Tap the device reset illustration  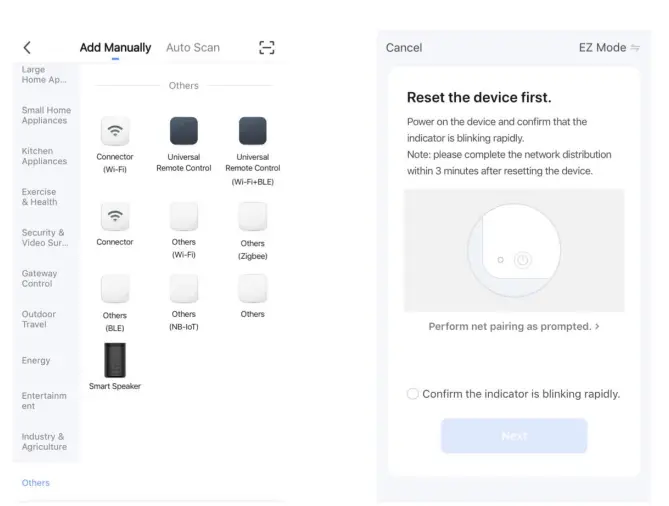point(514,251)
